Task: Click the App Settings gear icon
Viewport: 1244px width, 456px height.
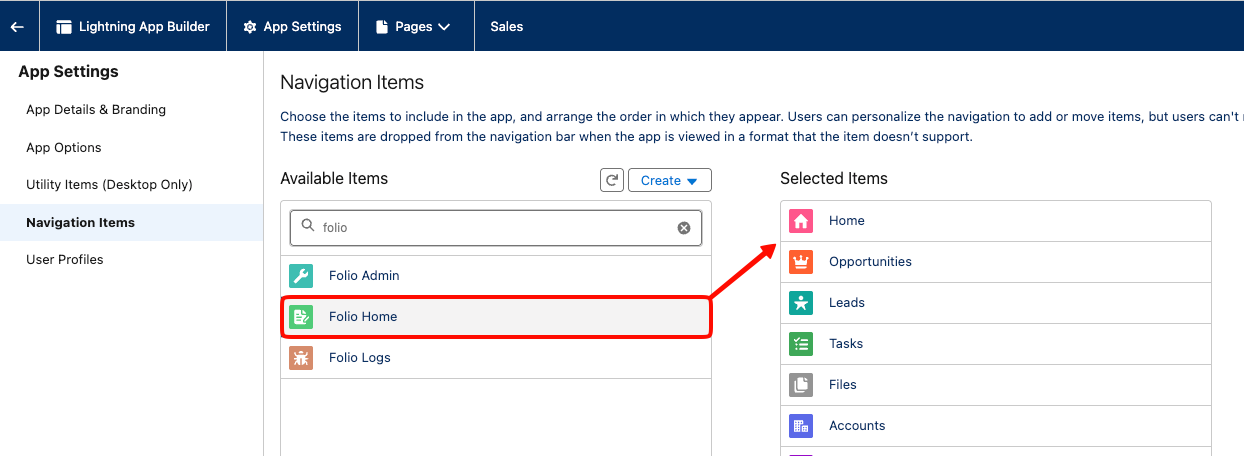Action: [250, 27]
